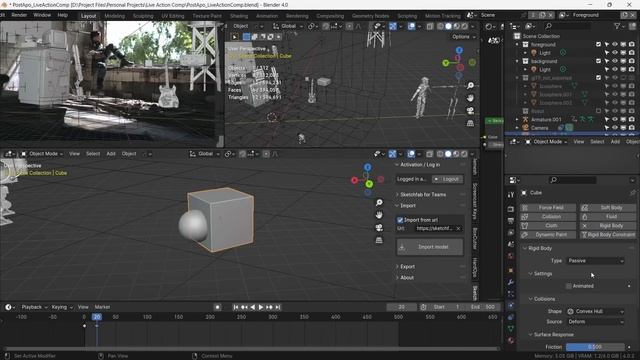Open collision Source dropdown showing Deform
The image size is (640, 360).
(595, 322)
